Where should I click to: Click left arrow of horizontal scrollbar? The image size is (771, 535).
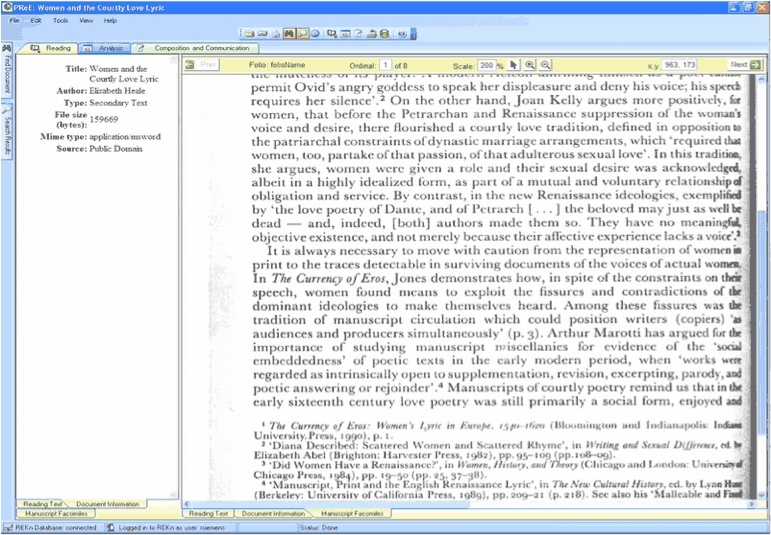(187, 504)
